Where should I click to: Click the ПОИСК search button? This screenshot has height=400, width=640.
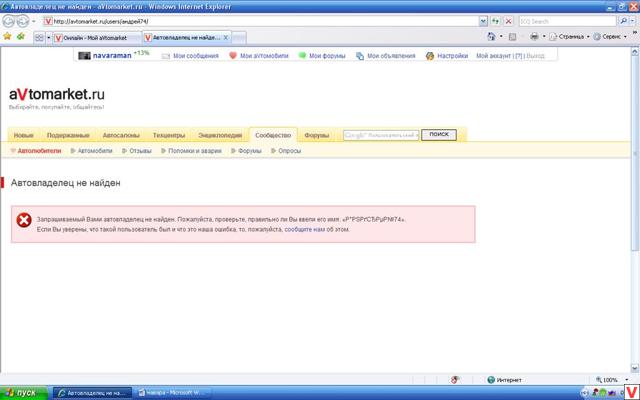point(439,135)
